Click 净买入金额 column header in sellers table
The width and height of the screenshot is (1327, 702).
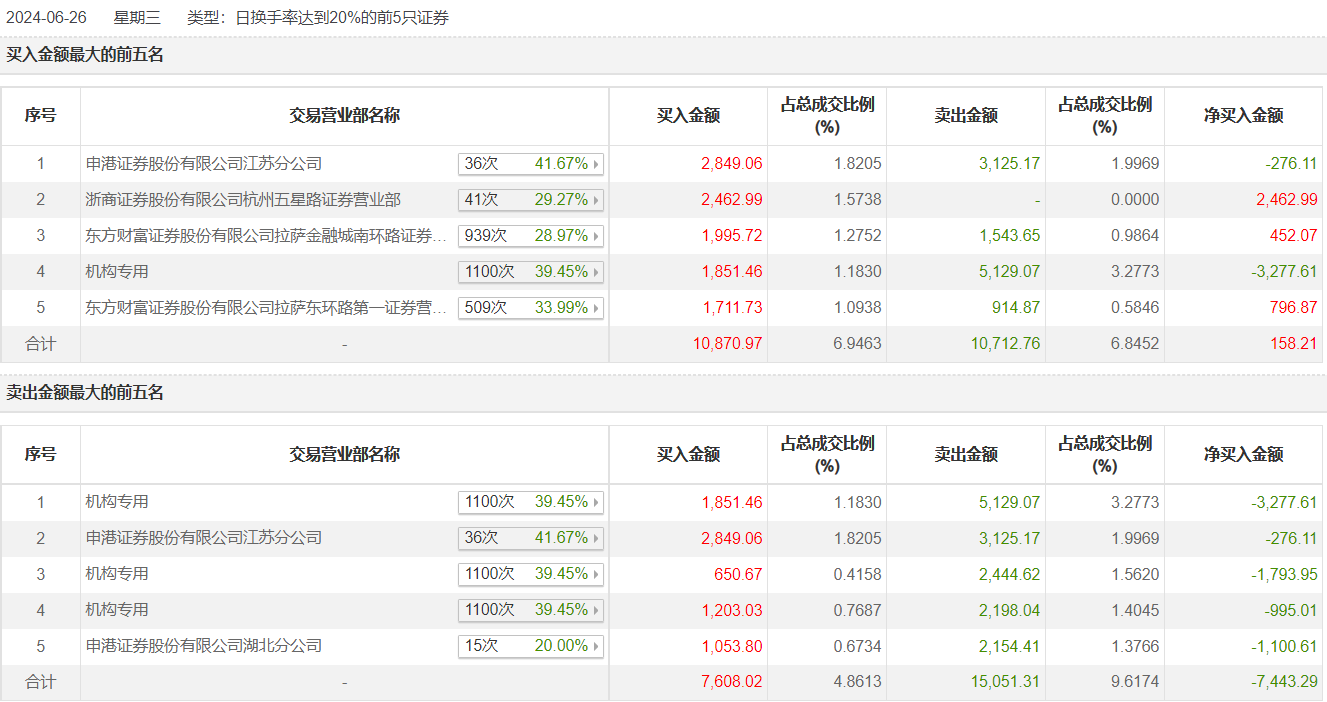(x=1243, y=455)
